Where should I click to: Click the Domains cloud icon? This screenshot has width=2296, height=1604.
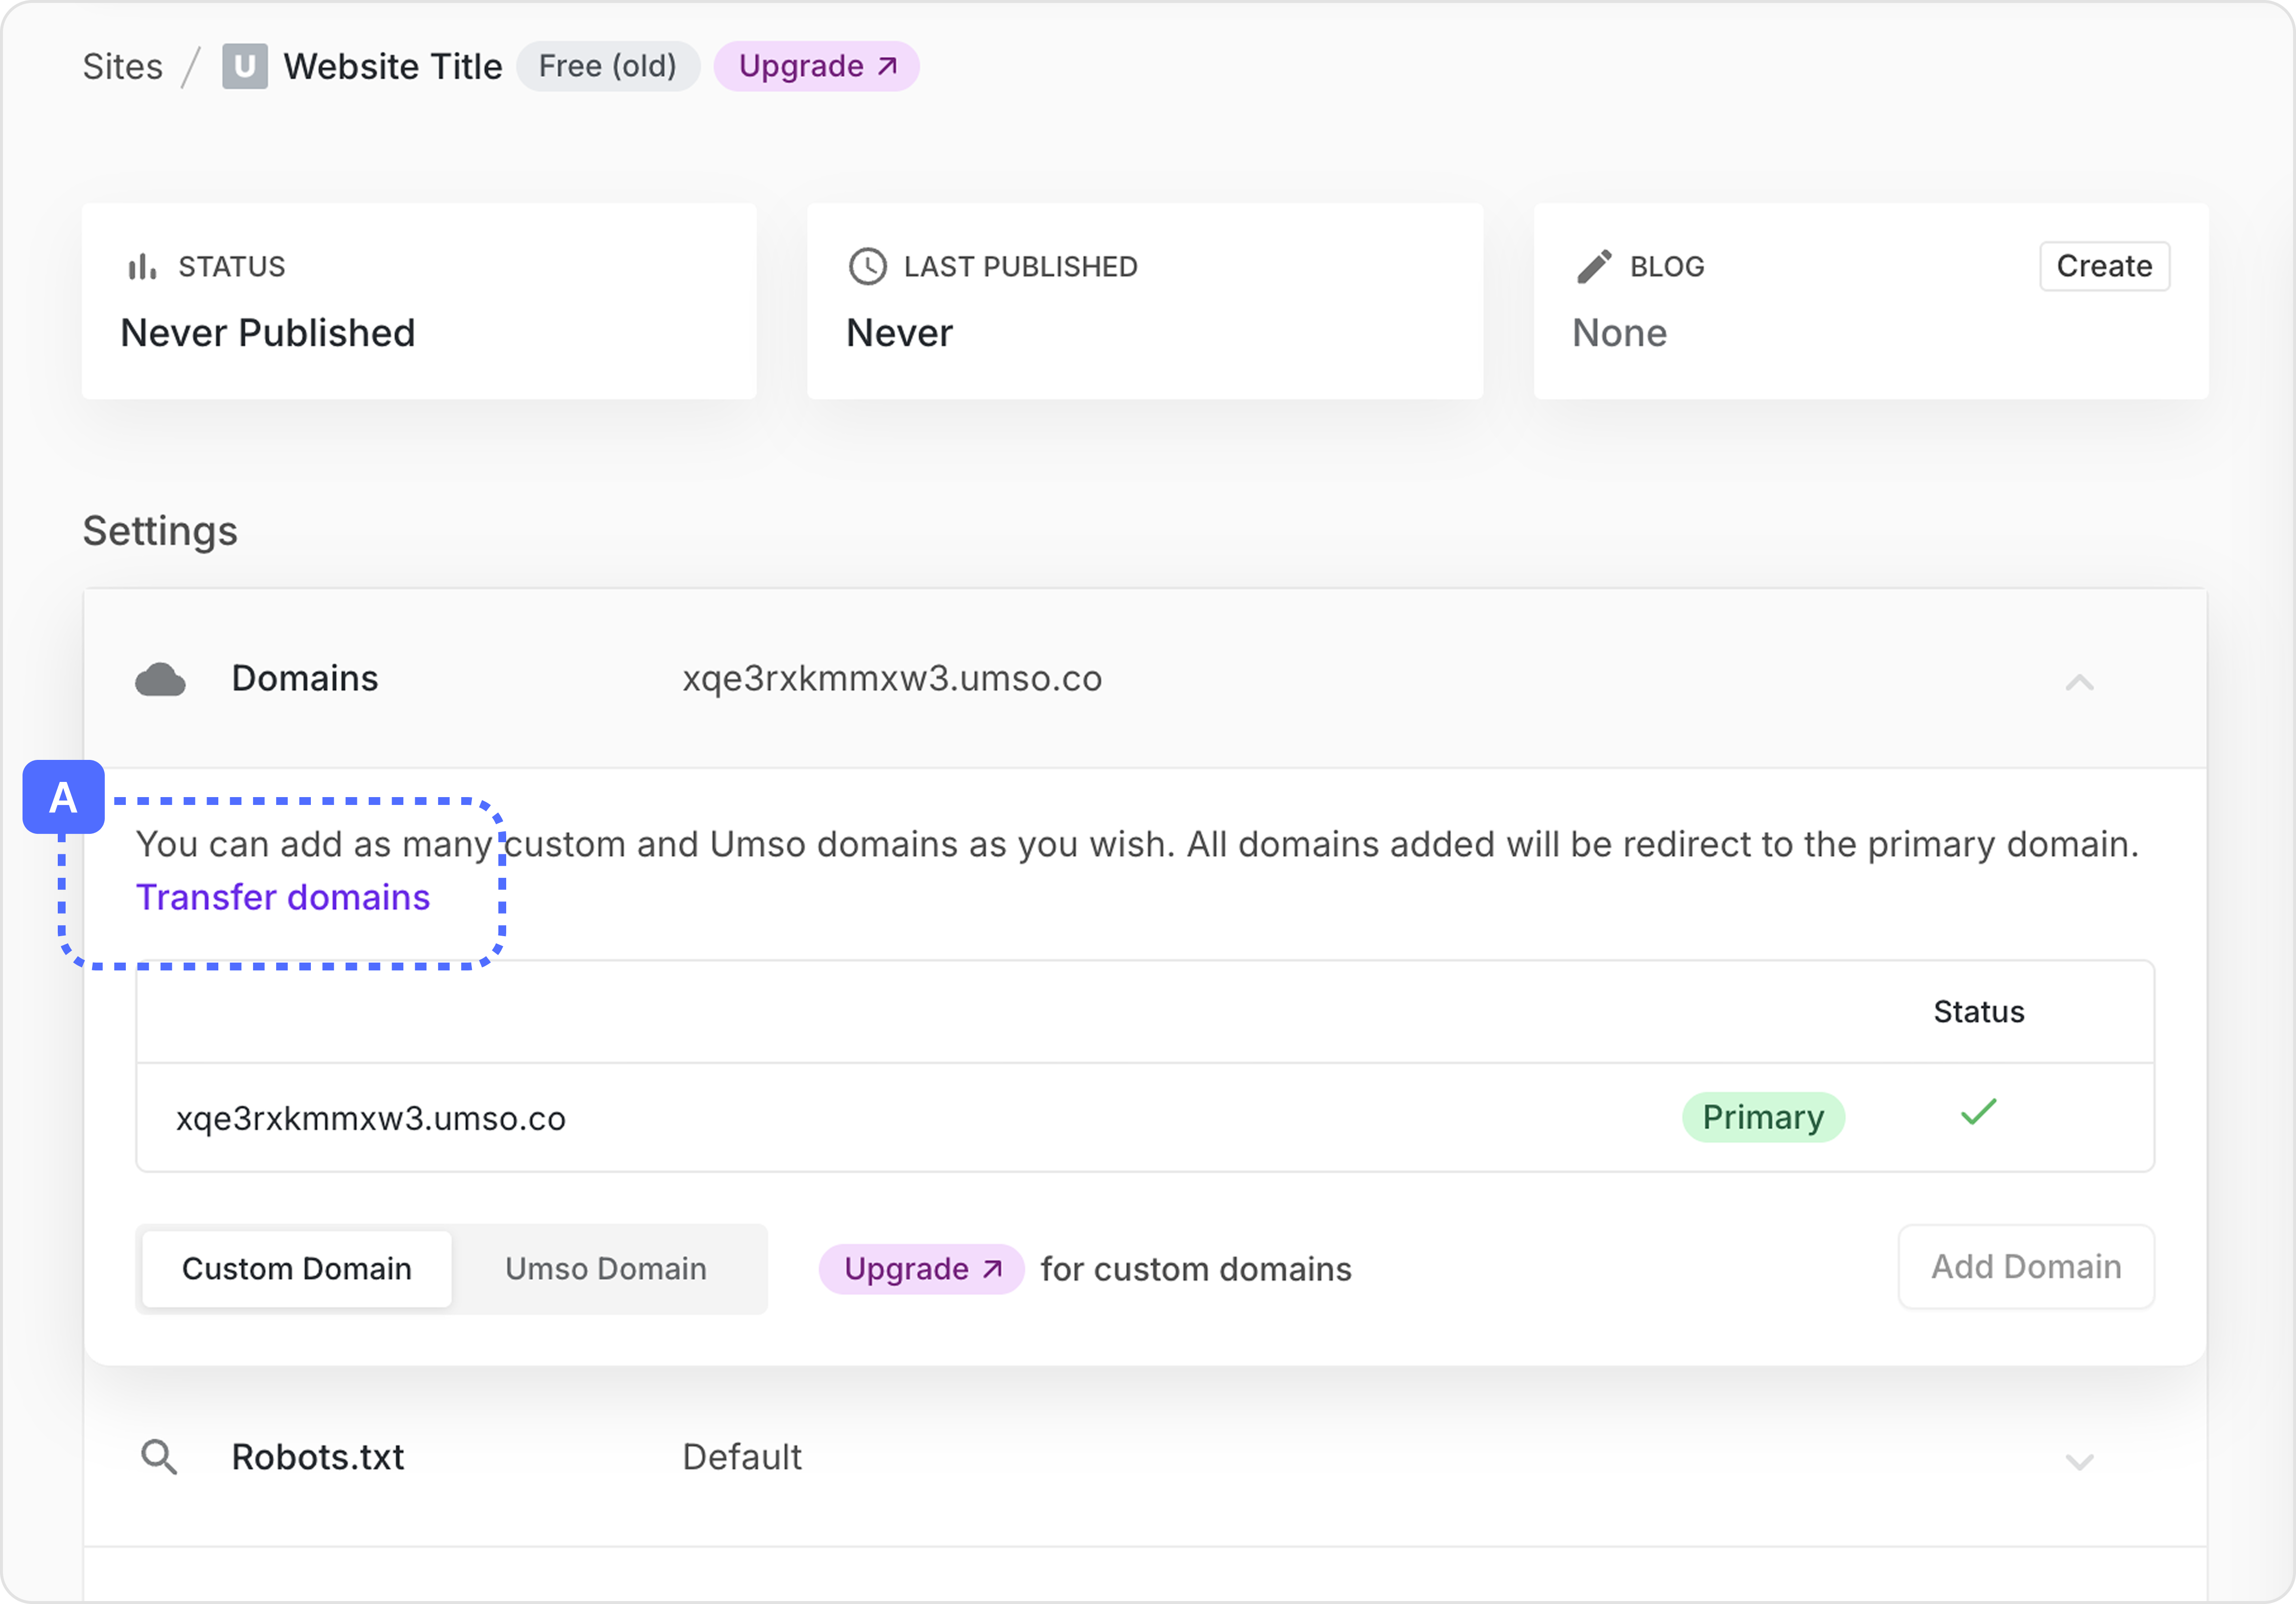[x=160, y=680]
